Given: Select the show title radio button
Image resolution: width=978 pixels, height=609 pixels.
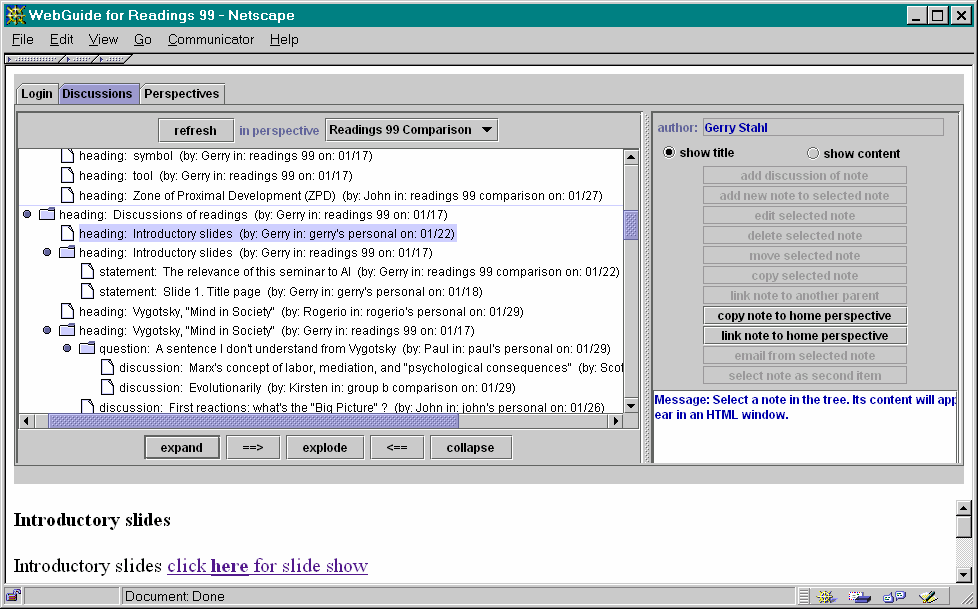Looking at the screenshot, I should (669, 153).
